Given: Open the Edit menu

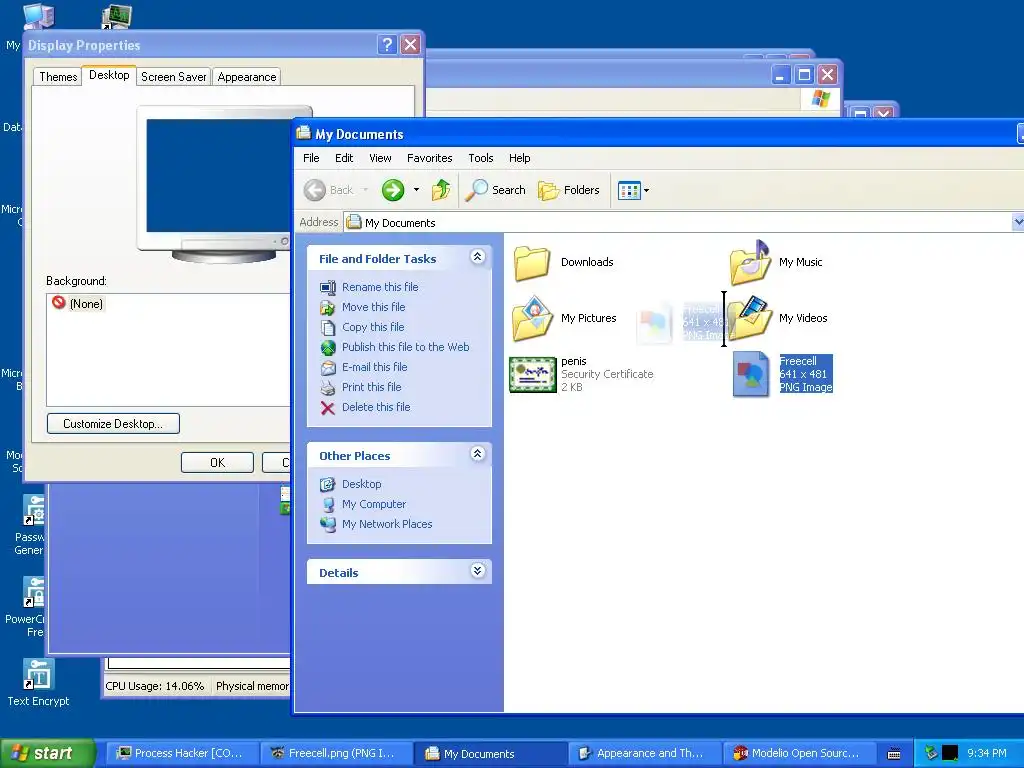Looking at the screenshot, I should coord(344,158).
